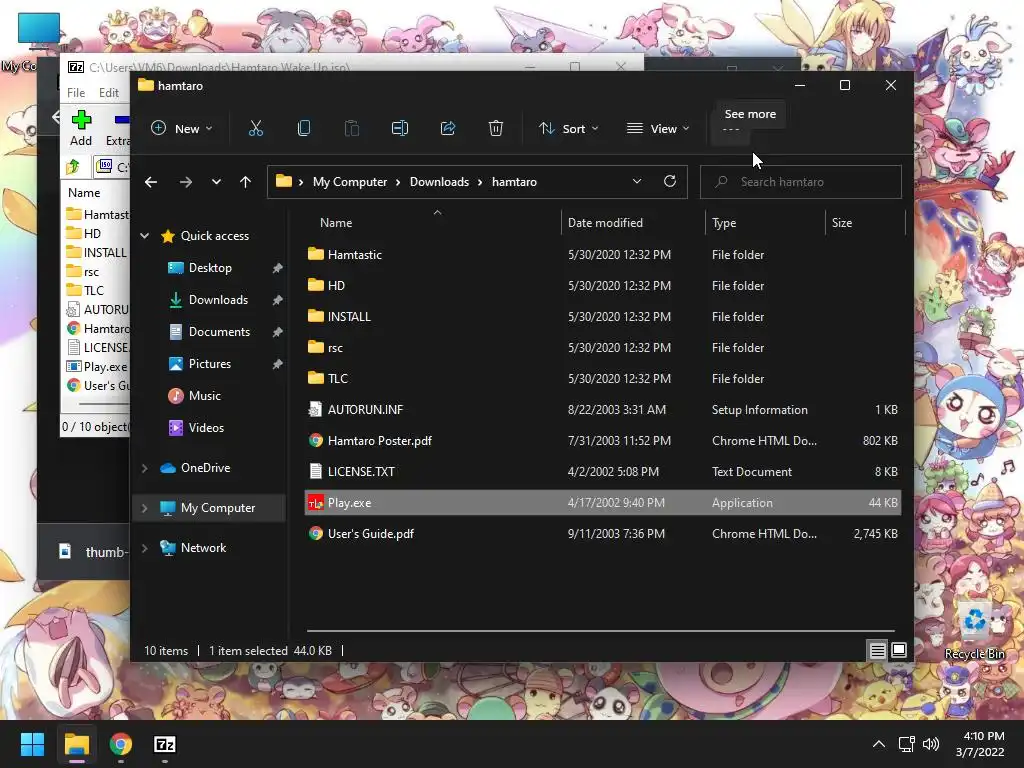The height and width of the screenshot is (768, 1024).
Task: Select the rsc folder
Action: click(603, 347)
